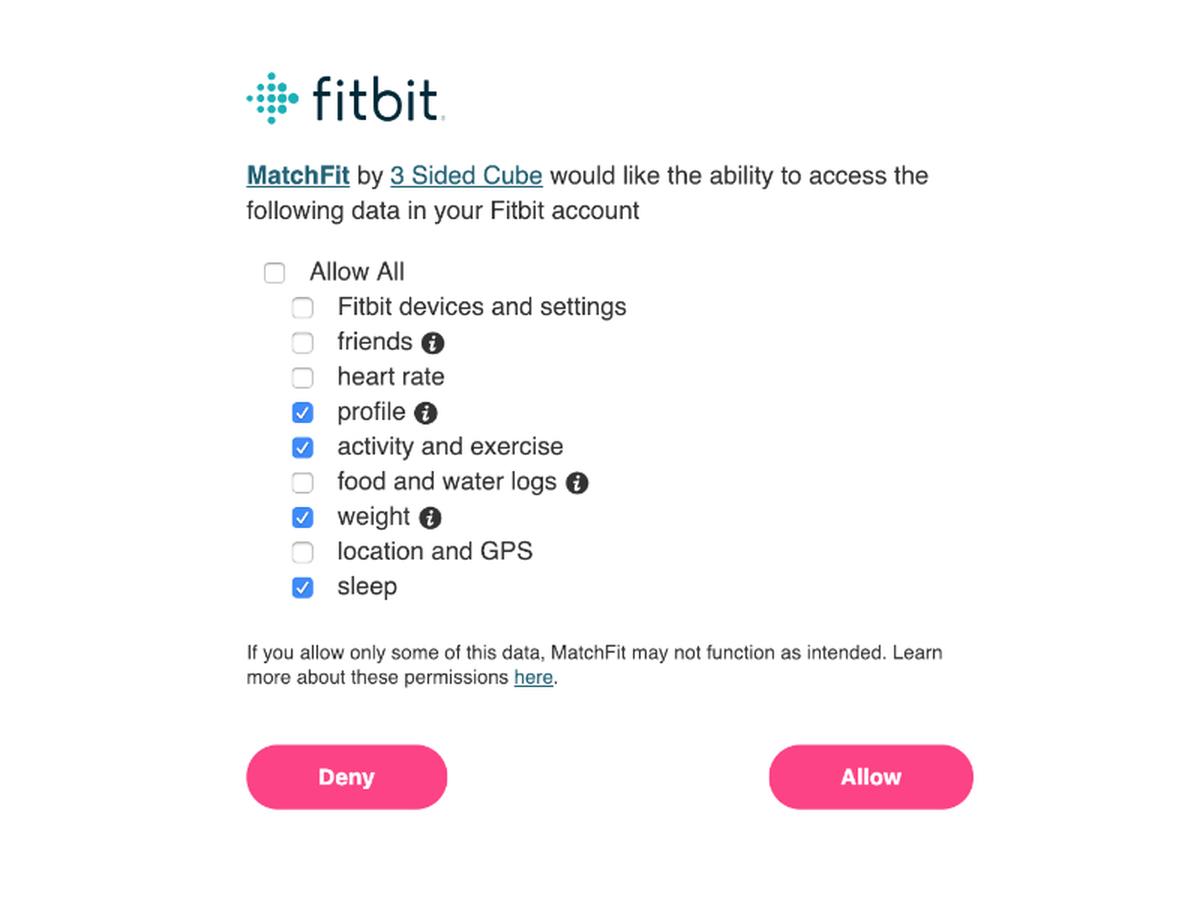Viewport: 1200px width, 900px height.
Task: Click the Deny button
Action: 347,777
